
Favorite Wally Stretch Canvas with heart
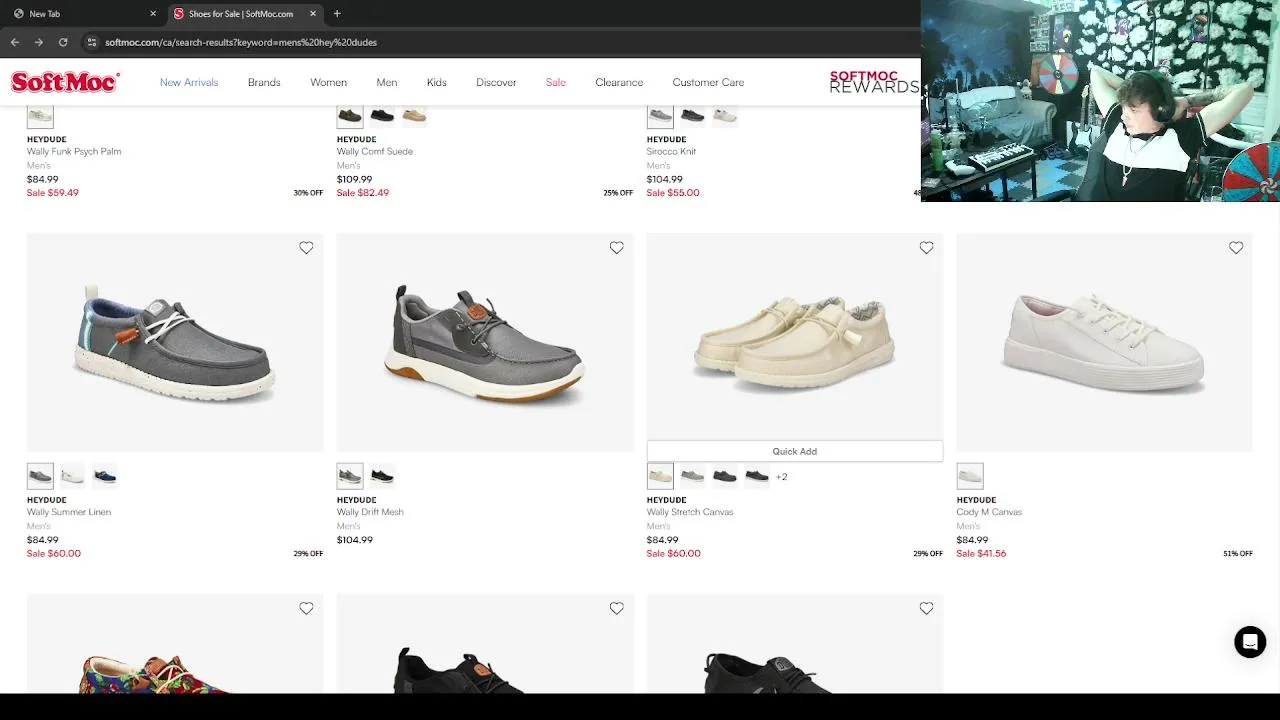[x=926, y=248]
